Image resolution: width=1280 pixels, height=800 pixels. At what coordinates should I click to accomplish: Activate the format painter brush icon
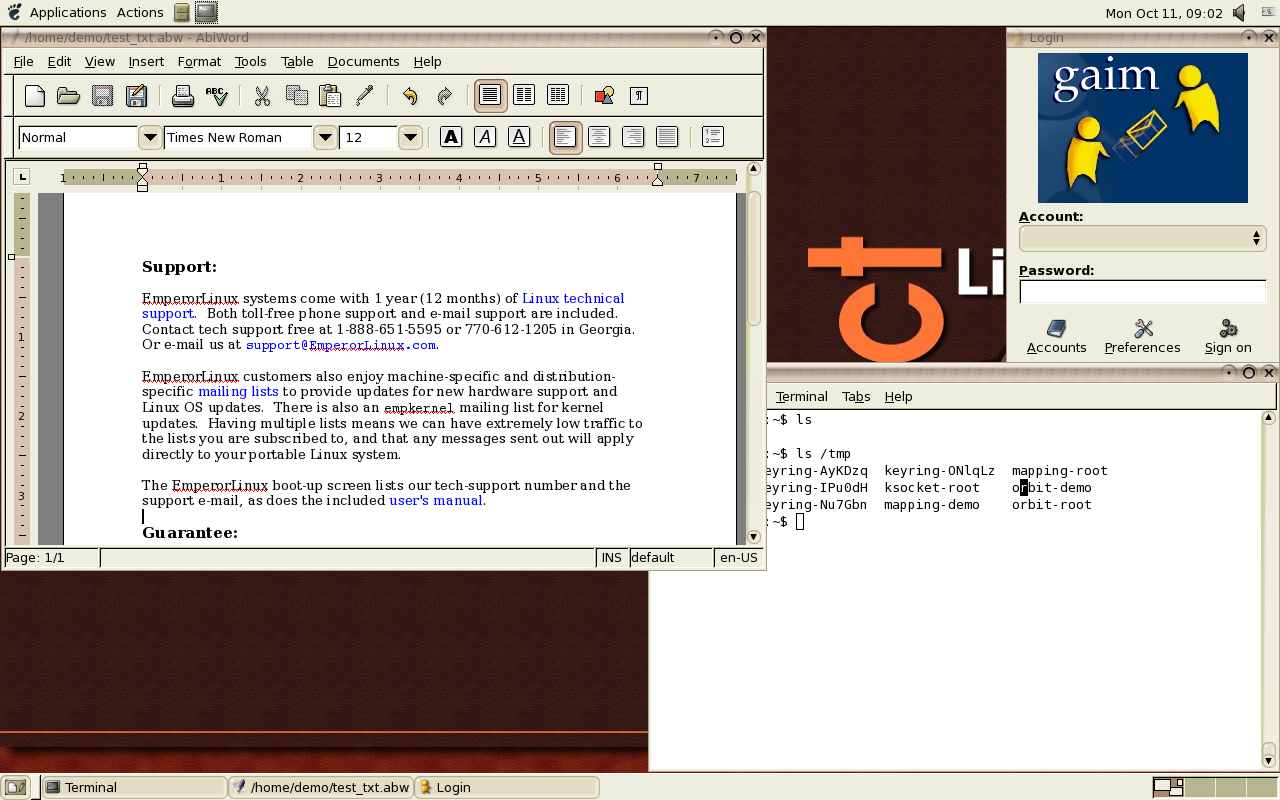pyautogui.click(x=364, y=96)
